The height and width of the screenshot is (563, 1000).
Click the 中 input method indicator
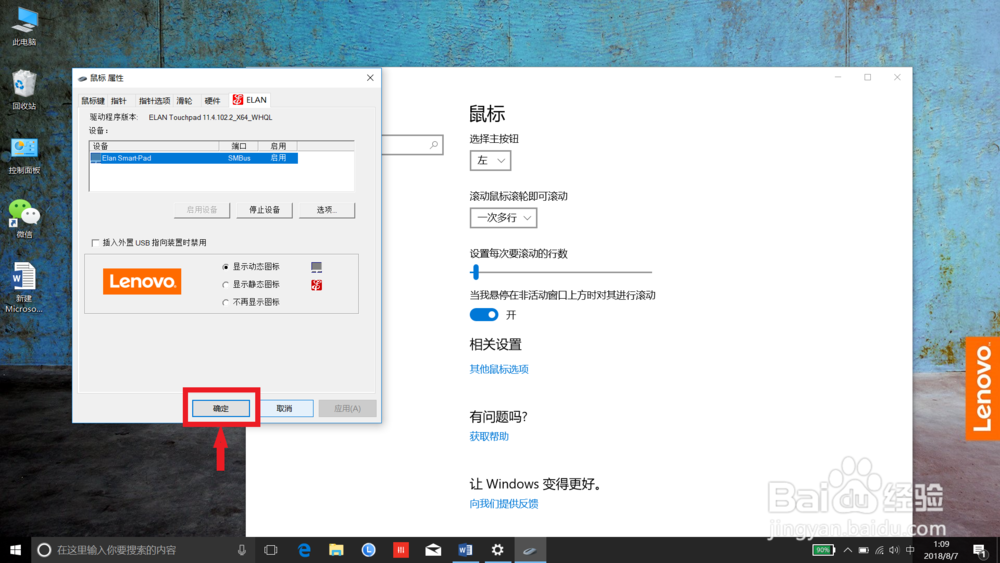(910, 550)
